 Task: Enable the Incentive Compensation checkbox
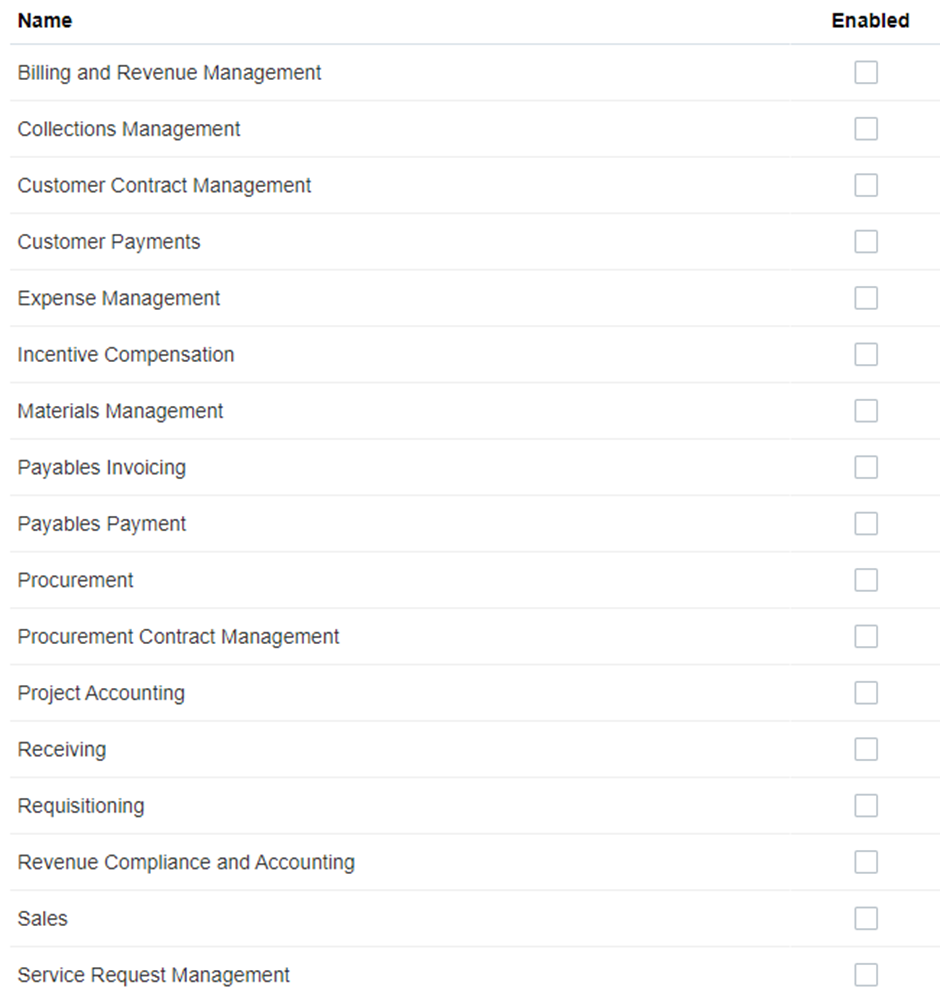pyautogui.click(x=866, y=355)
